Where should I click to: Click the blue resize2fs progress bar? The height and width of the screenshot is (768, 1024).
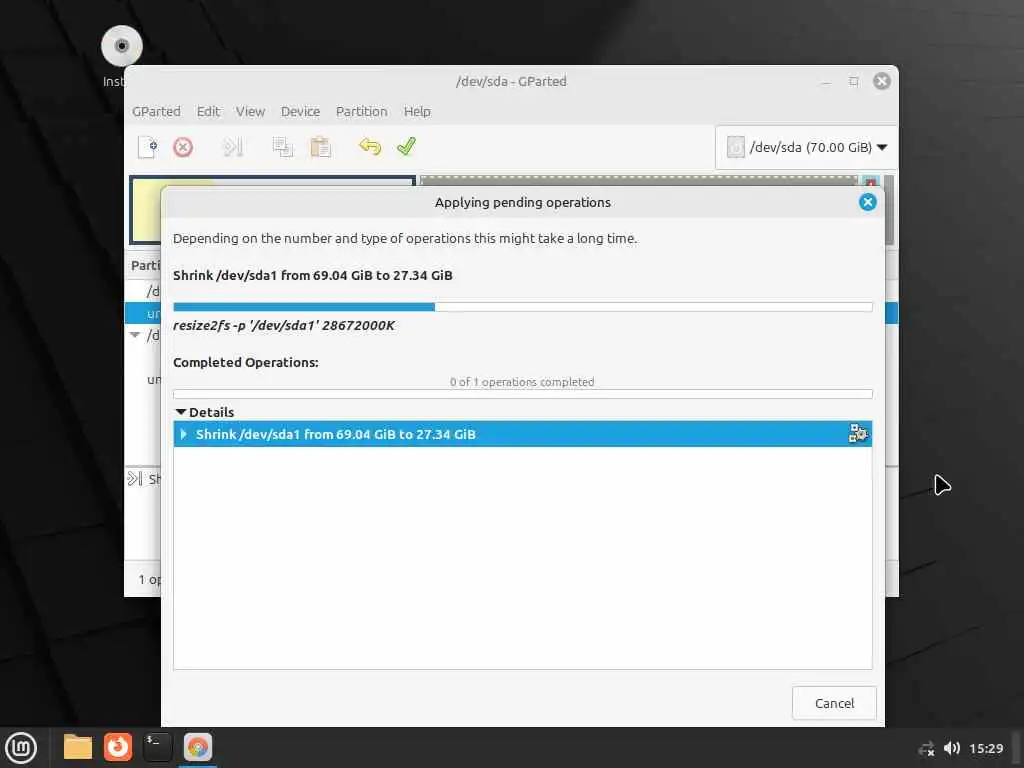pyautogui.click(x=522, y=307)
